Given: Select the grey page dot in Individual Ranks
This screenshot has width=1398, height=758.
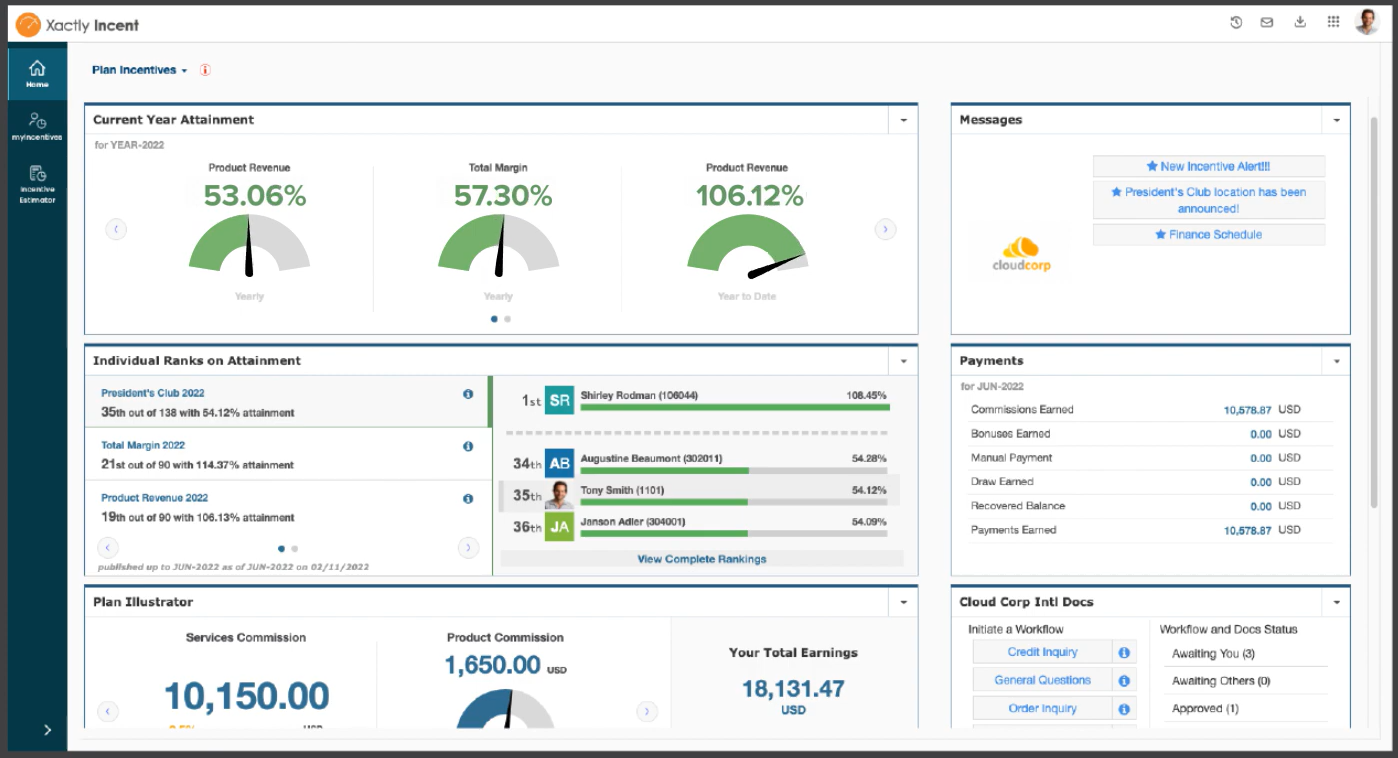Looking at the screenshot, I should point(294,548).
